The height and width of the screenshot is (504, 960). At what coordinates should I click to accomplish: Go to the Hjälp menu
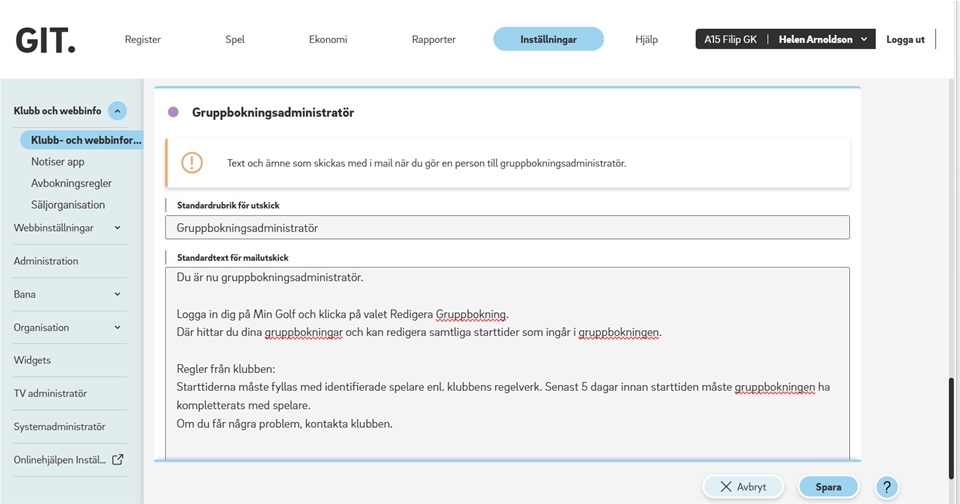pos(647,40)
